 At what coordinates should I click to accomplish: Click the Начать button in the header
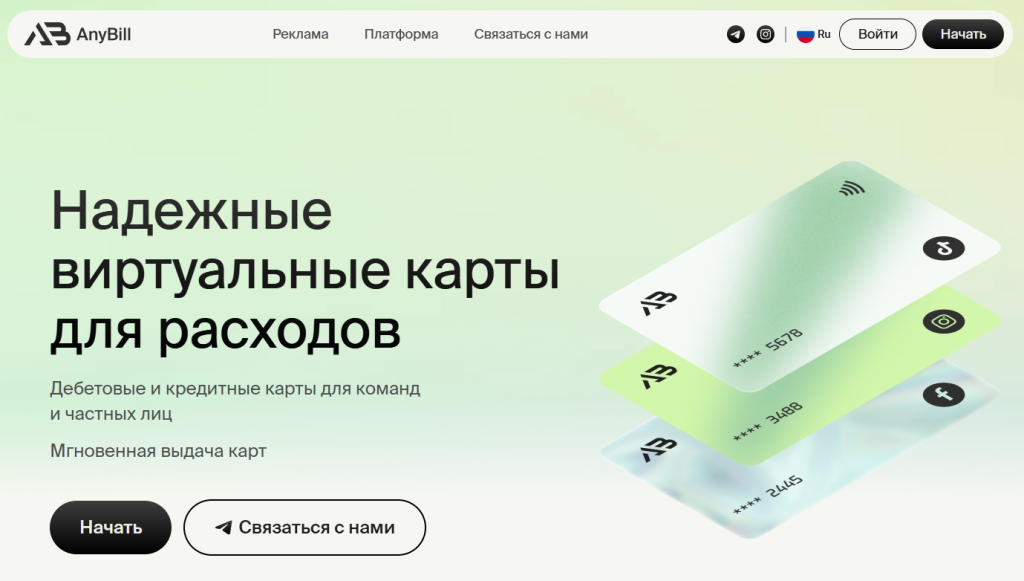[x=963, y=34]
